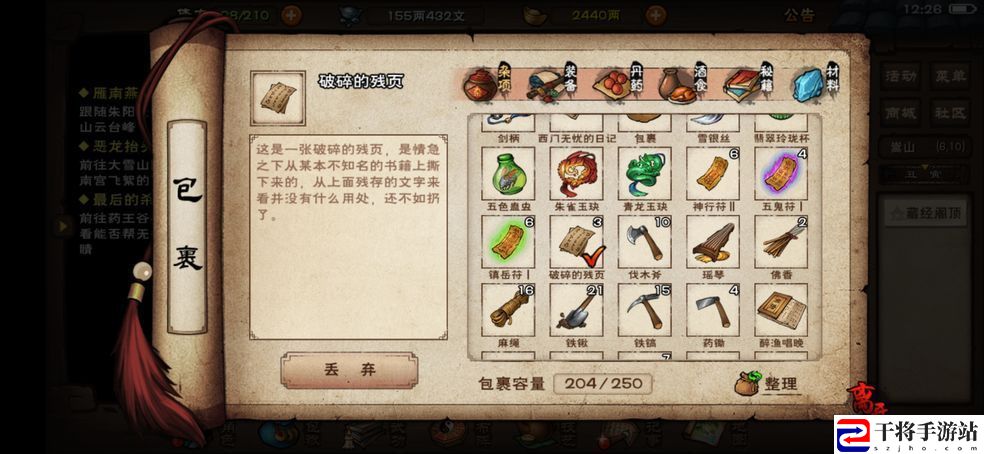Pick the 神行符 talisman item
Image resolution: width=984 pixels, height=454 pixels.
coord(713,173)
